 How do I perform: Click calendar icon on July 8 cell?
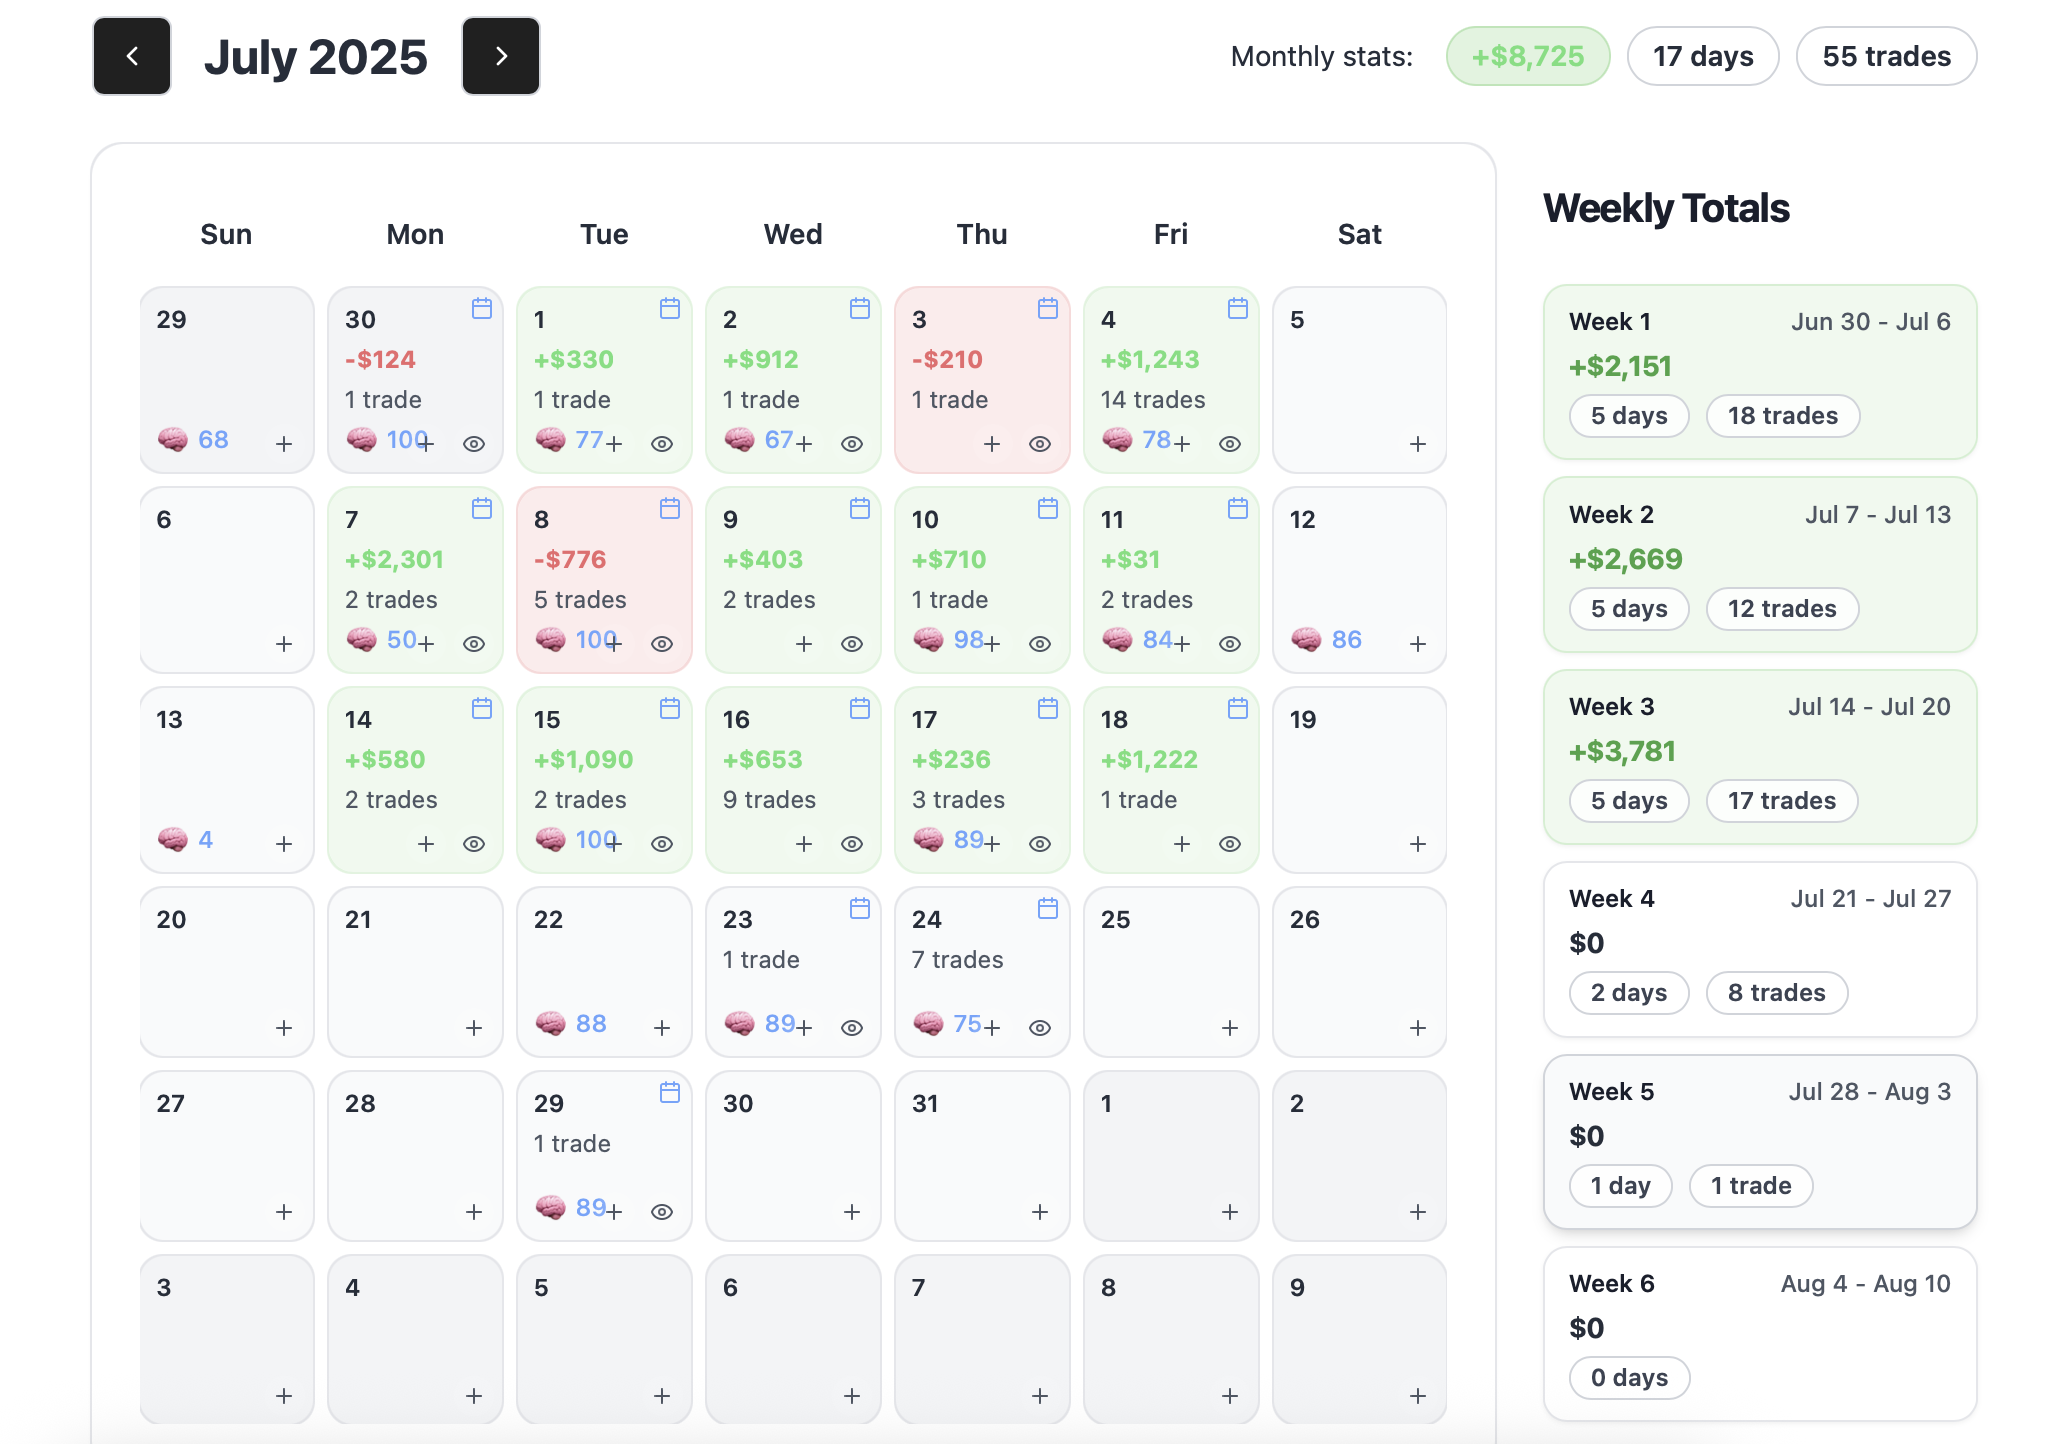pos(669,509)
